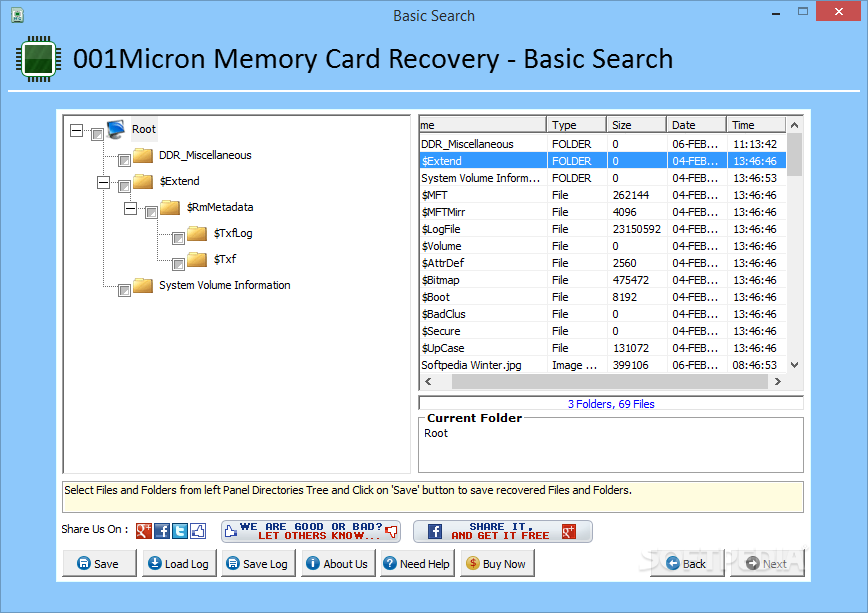Sort by the Date column header

696,125
